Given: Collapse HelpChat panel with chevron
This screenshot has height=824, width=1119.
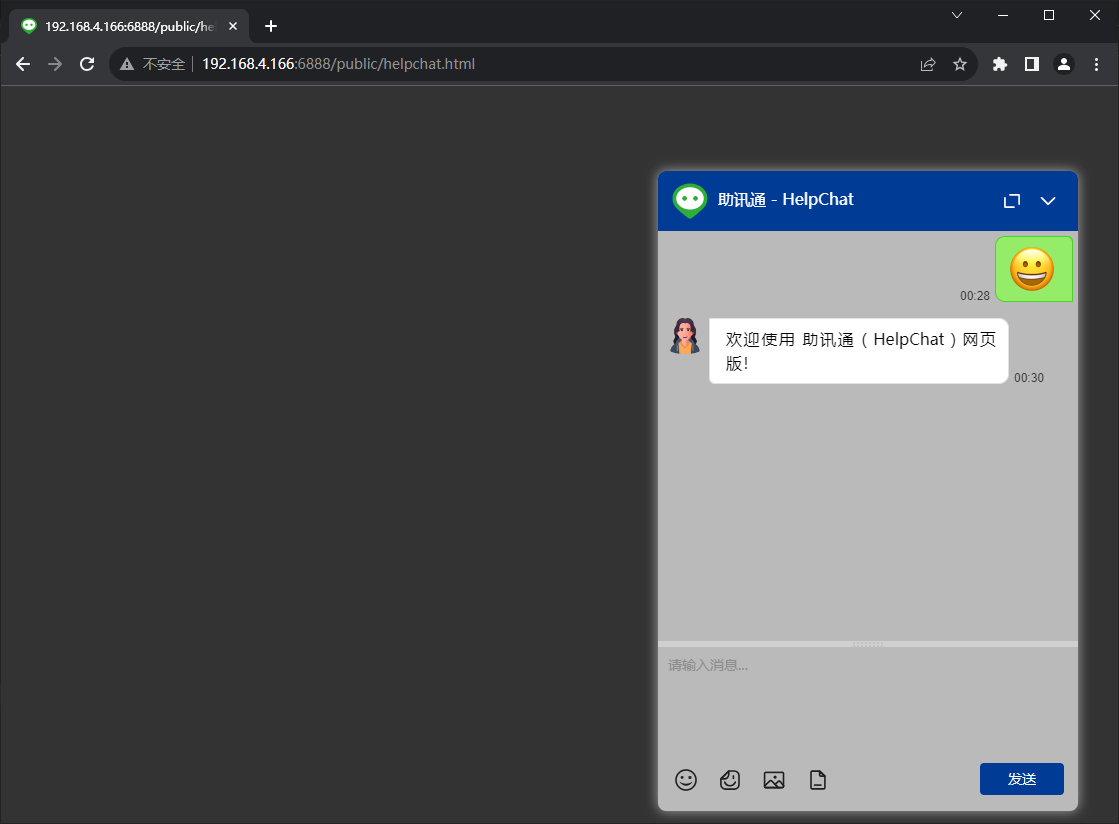Looking at the screenshot, I should pyautogui.click(x=1048, y=201).
